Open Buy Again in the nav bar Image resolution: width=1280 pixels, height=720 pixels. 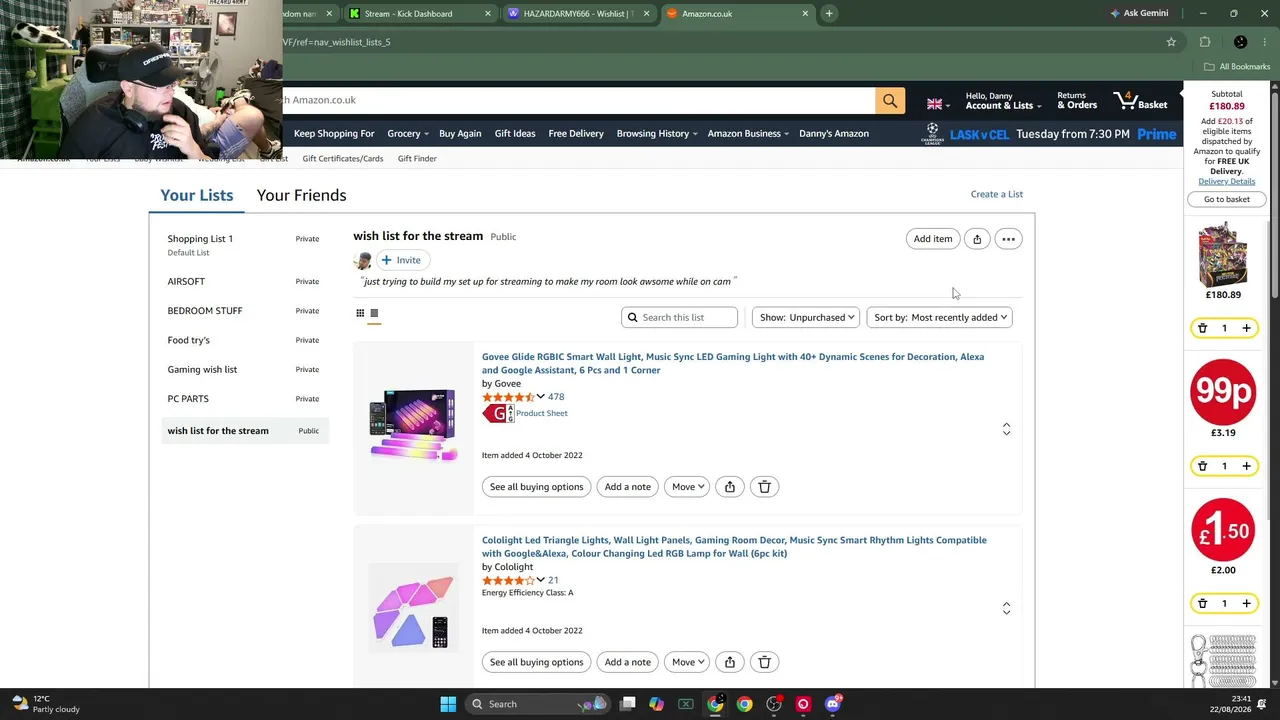[x=460, y=133]
